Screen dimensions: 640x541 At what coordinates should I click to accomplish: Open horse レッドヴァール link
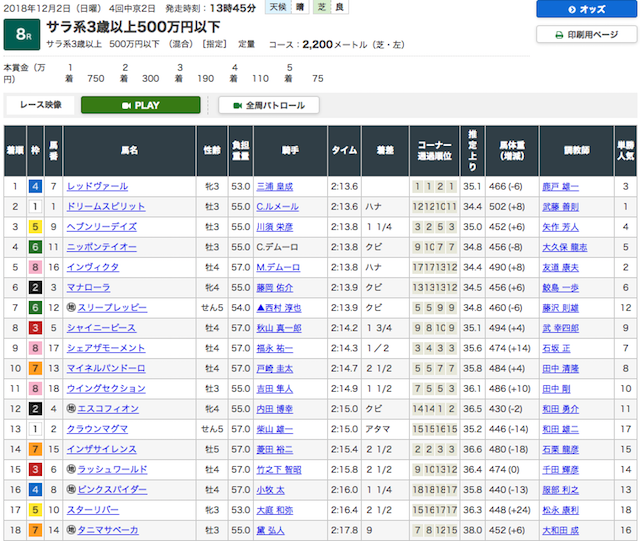tap(98, 187)
